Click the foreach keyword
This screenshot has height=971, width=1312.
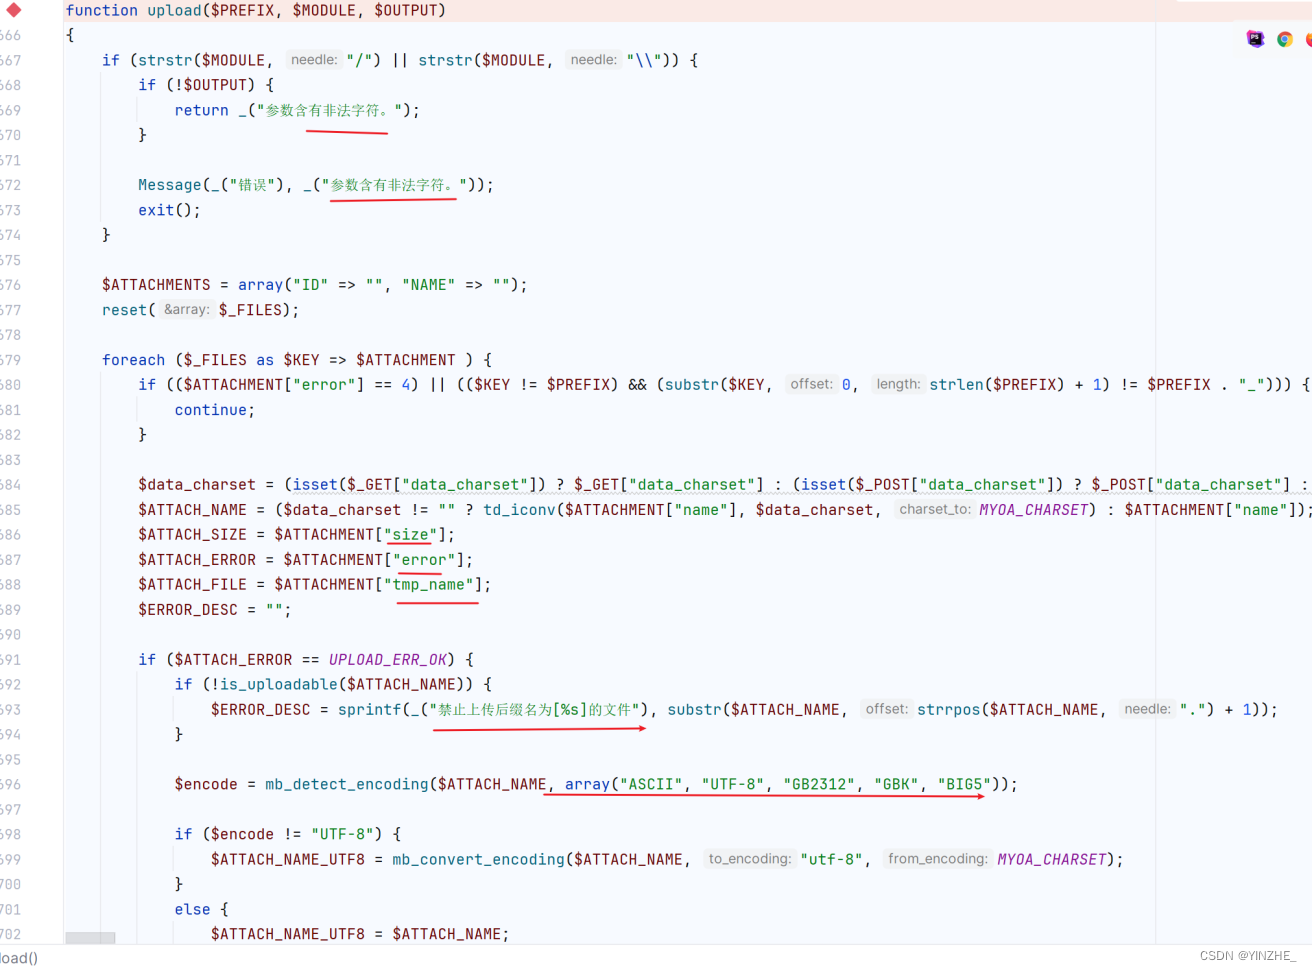coord(133,360)
